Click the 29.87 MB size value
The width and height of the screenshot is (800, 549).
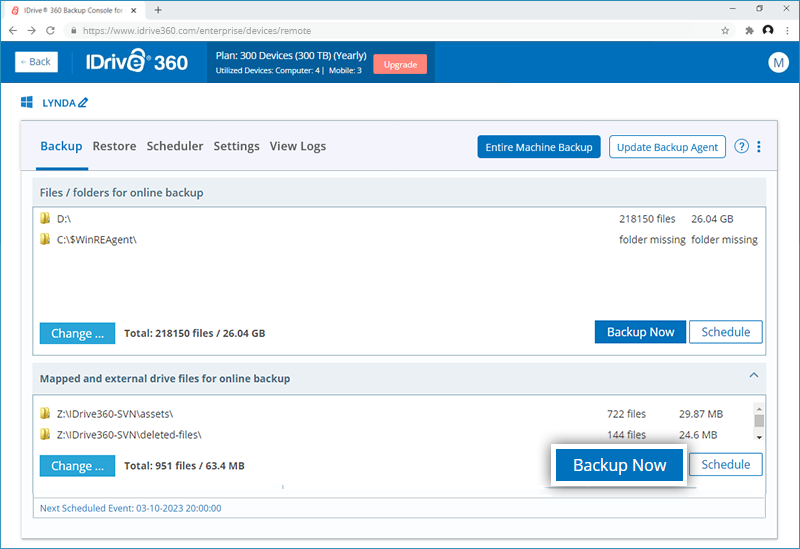click(701, 414)
